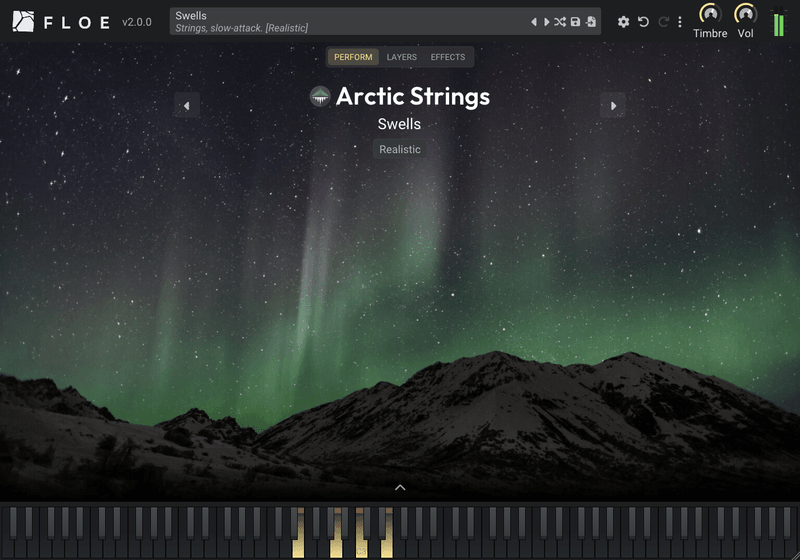Load previous preset with header left arrow
This screenshot has width=800, height=560.
pos(534,22)
